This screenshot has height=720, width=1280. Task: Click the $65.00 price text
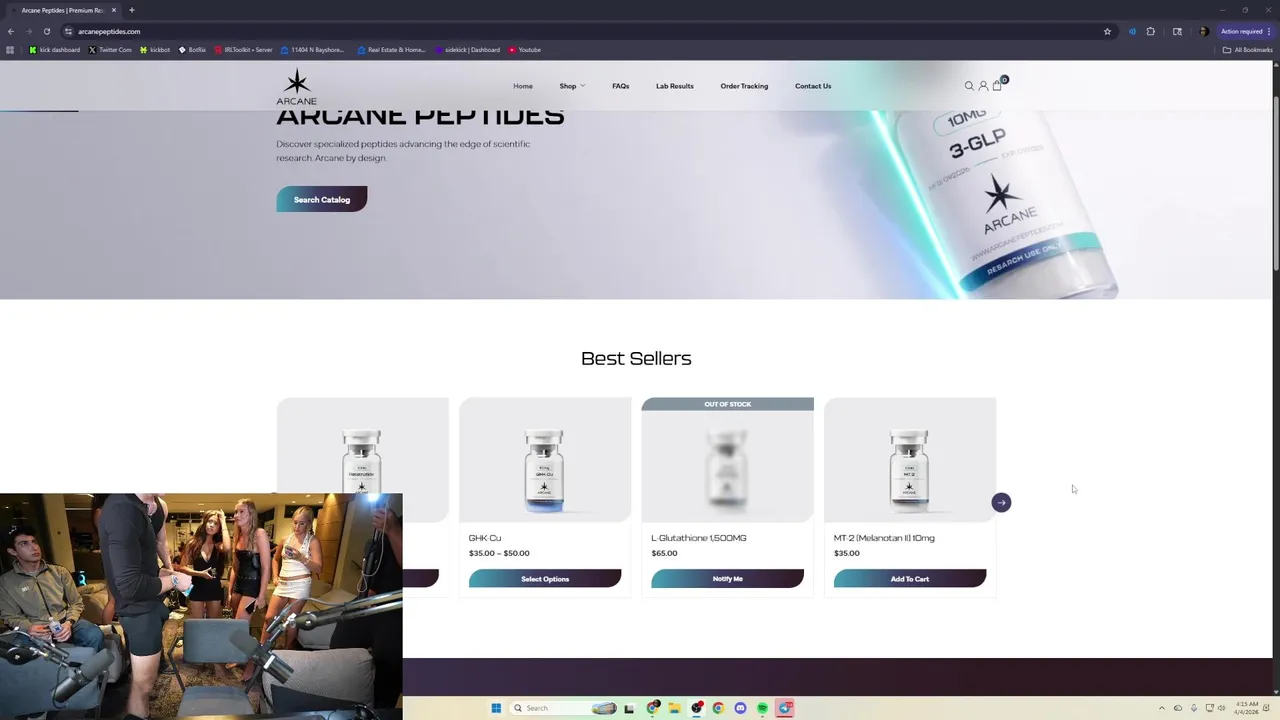pyautogui.click(x=664, y=553)
